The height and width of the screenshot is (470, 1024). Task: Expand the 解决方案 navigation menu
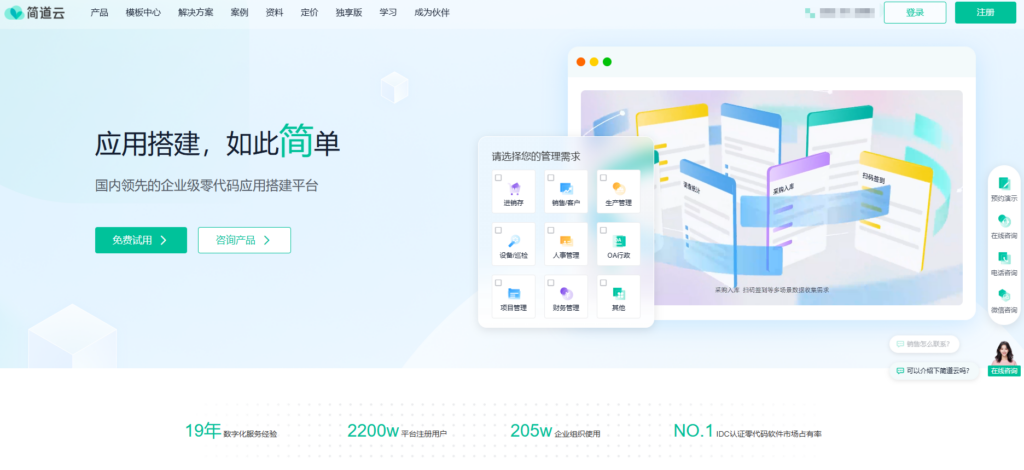click(x=195, y=13)
